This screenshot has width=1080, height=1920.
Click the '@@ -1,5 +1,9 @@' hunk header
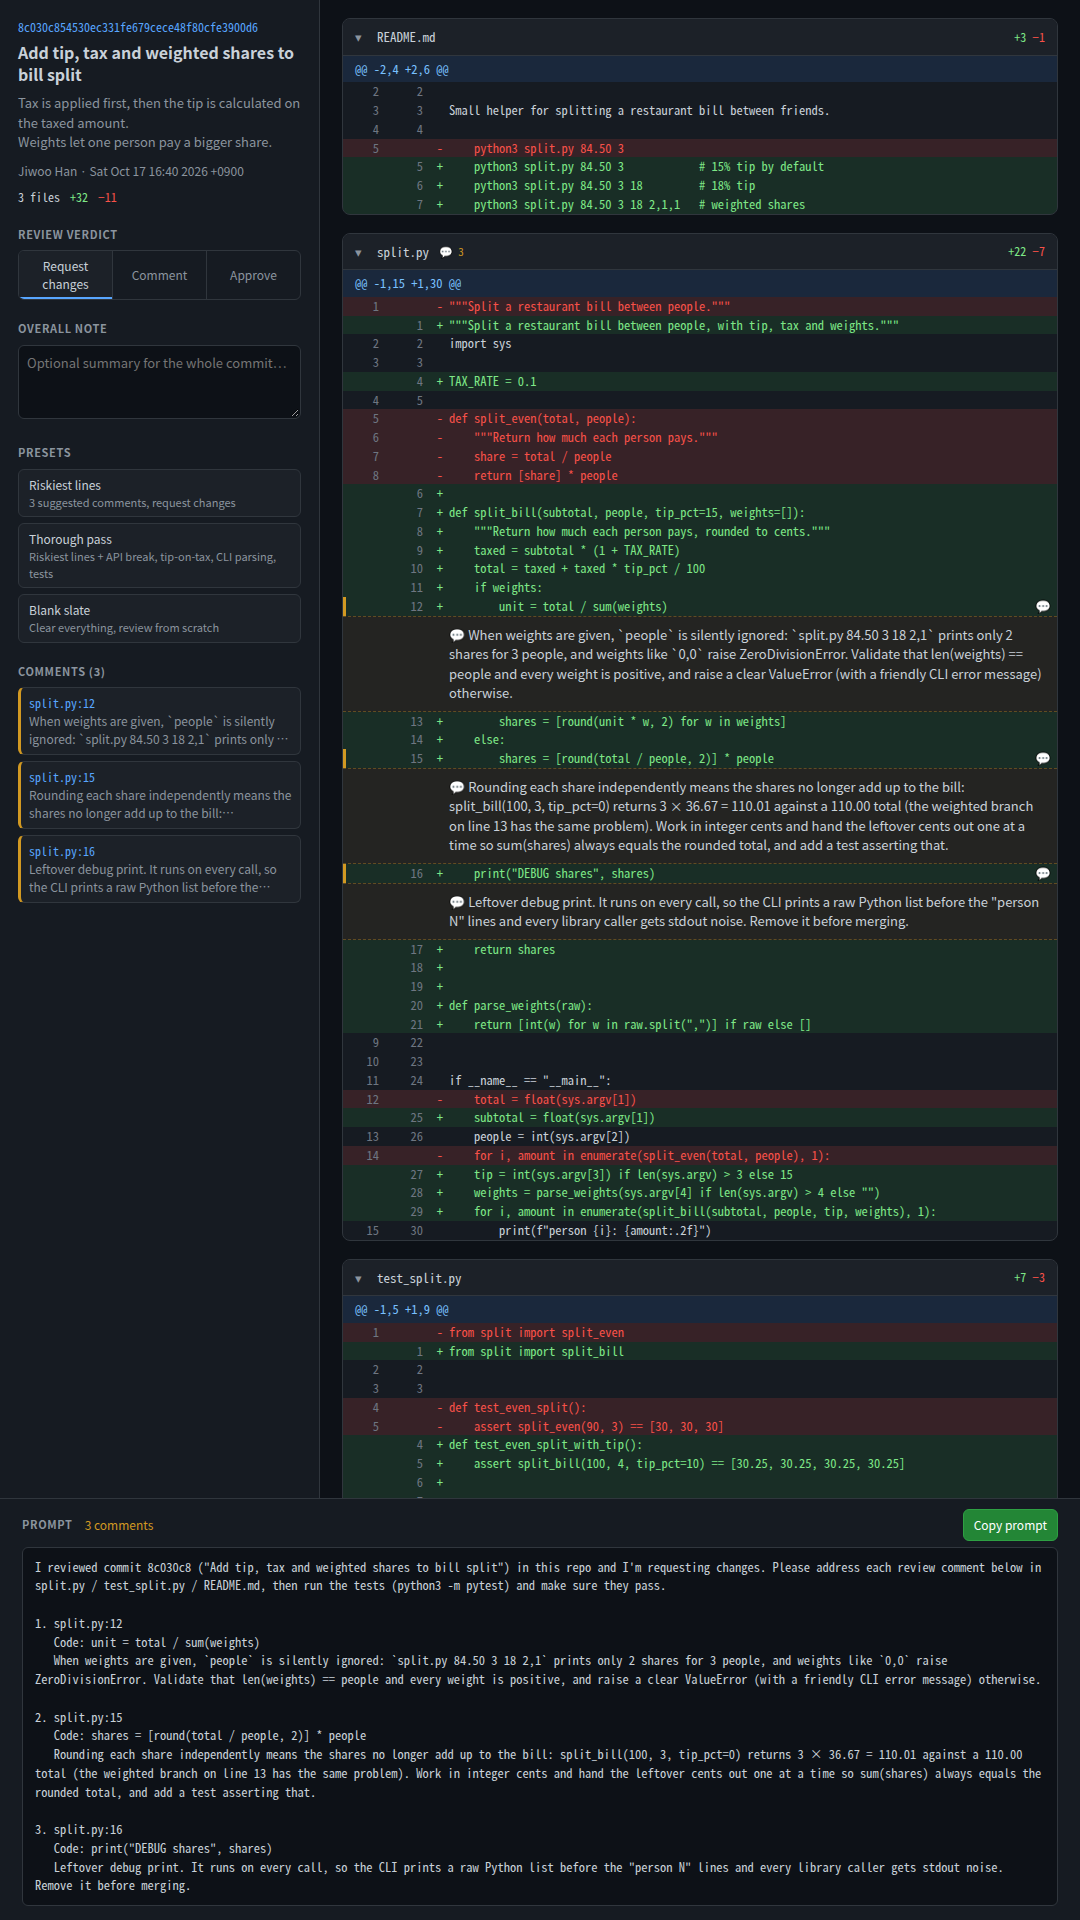point(700,1310)
